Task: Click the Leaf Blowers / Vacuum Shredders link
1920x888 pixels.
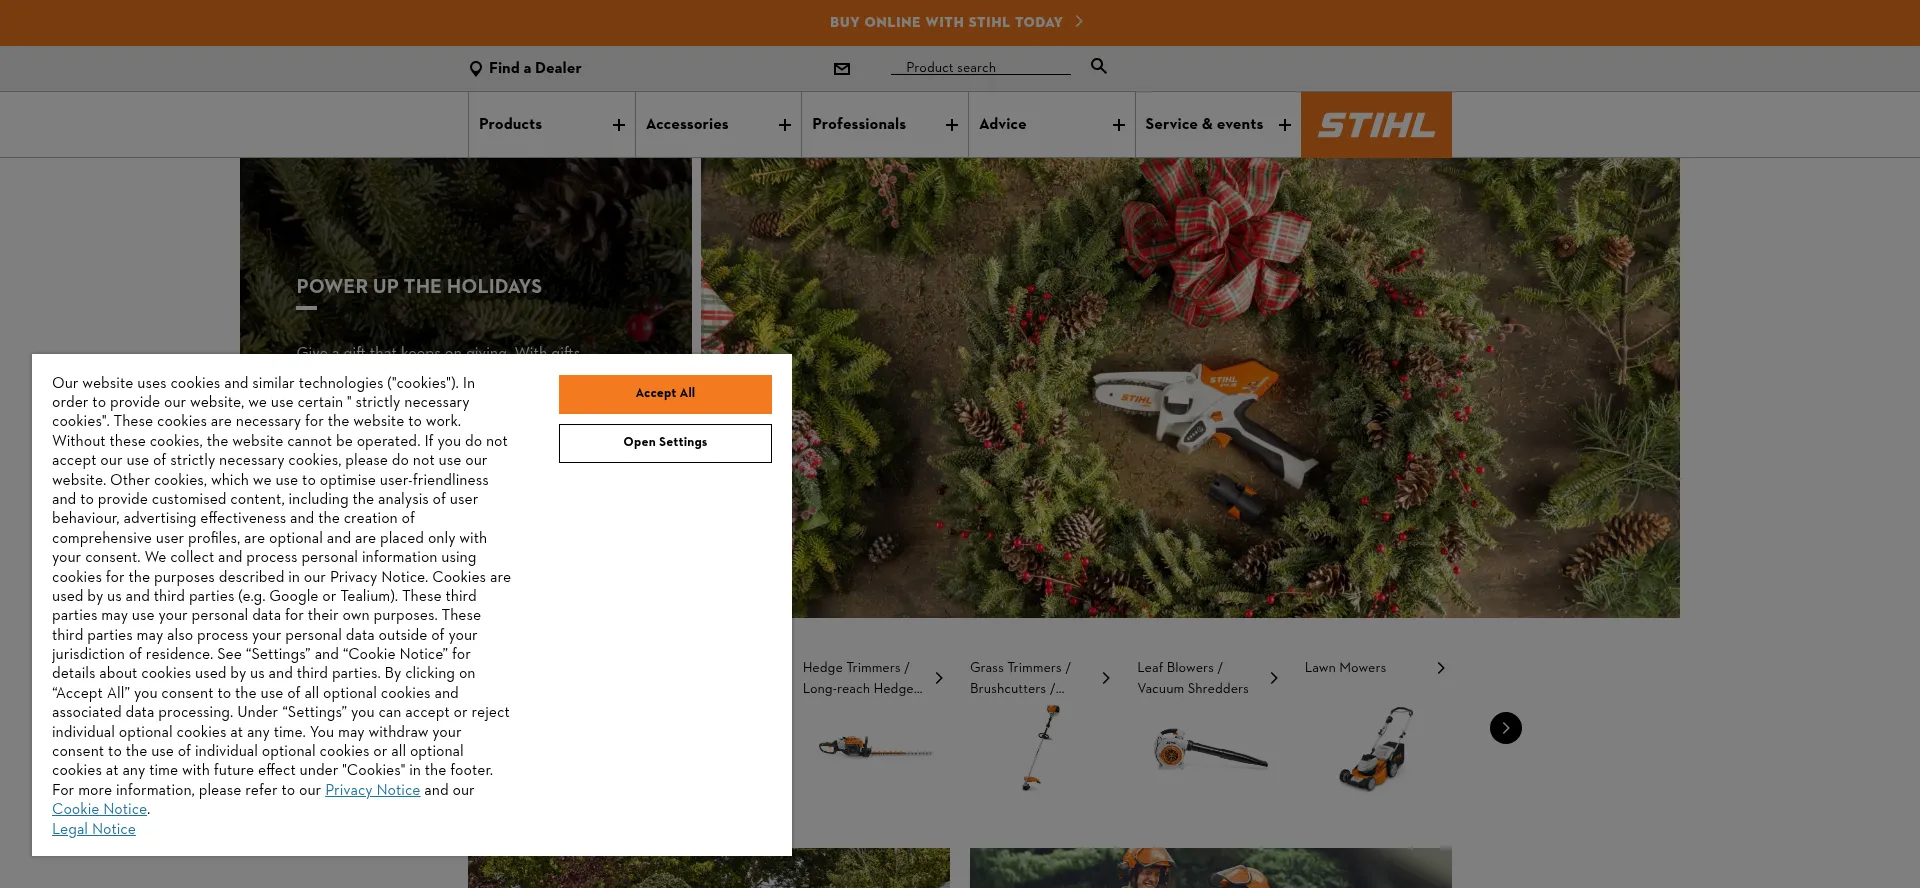Action: click(x=1193, y=678)
